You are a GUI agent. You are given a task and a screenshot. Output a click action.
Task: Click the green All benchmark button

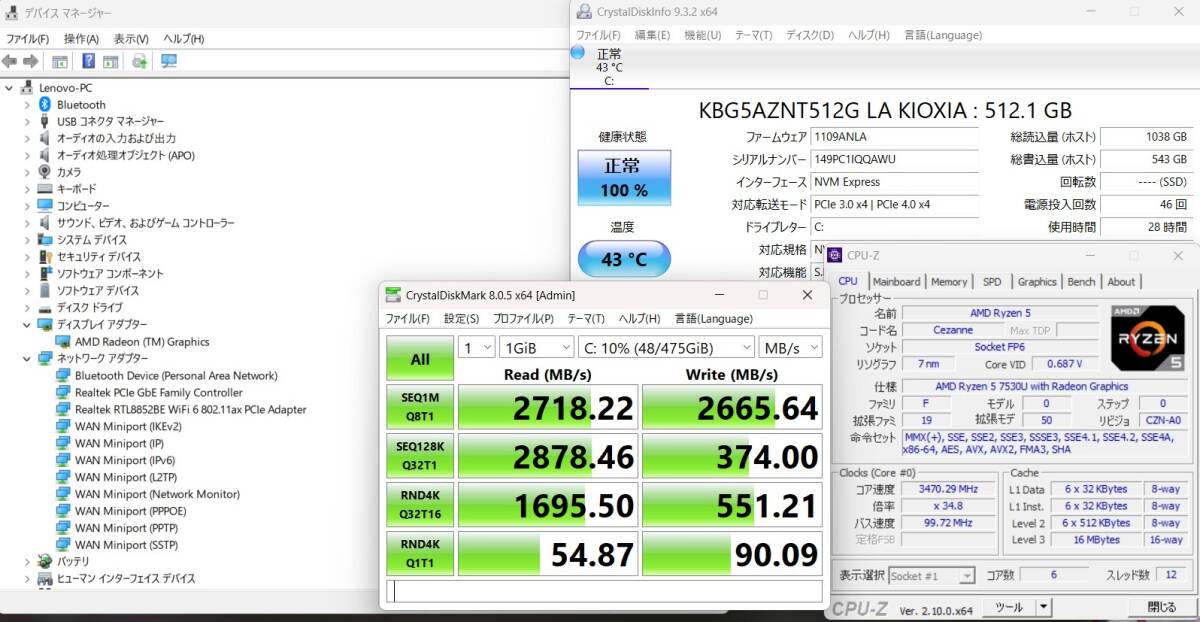click(x=420, y=359)
